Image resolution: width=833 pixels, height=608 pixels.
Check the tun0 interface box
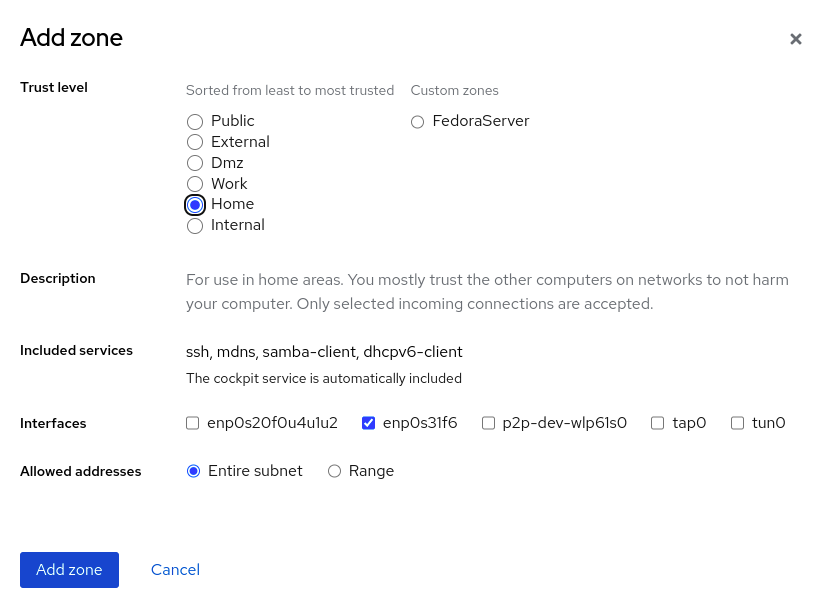click(738, 423)
